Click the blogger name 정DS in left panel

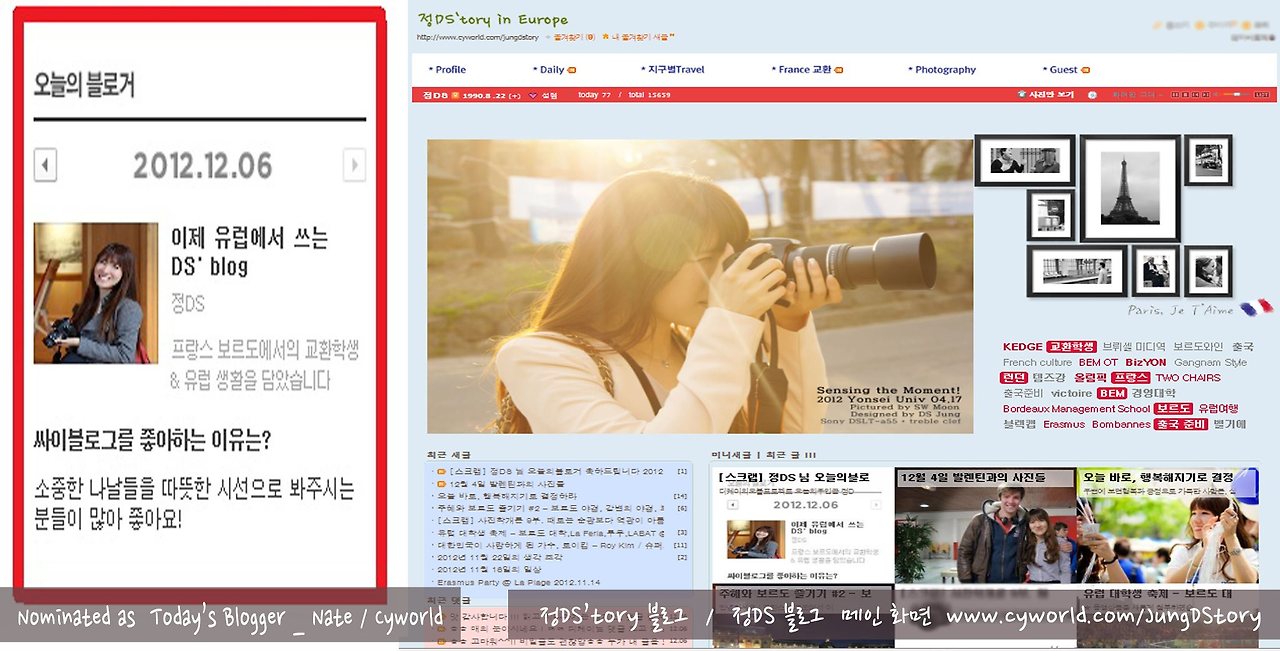click(x=187, y=303)
